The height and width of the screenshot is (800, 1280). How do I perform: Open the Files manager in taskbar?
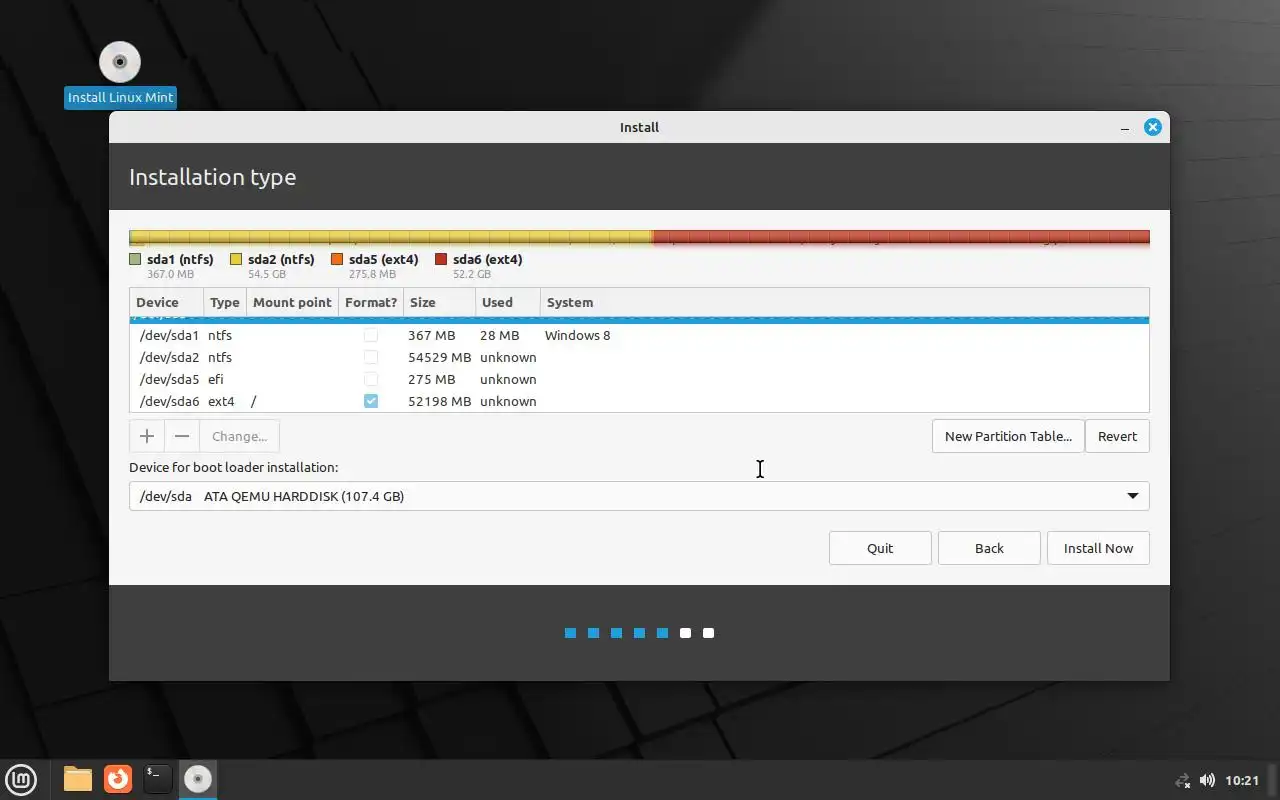click(78, 779)
